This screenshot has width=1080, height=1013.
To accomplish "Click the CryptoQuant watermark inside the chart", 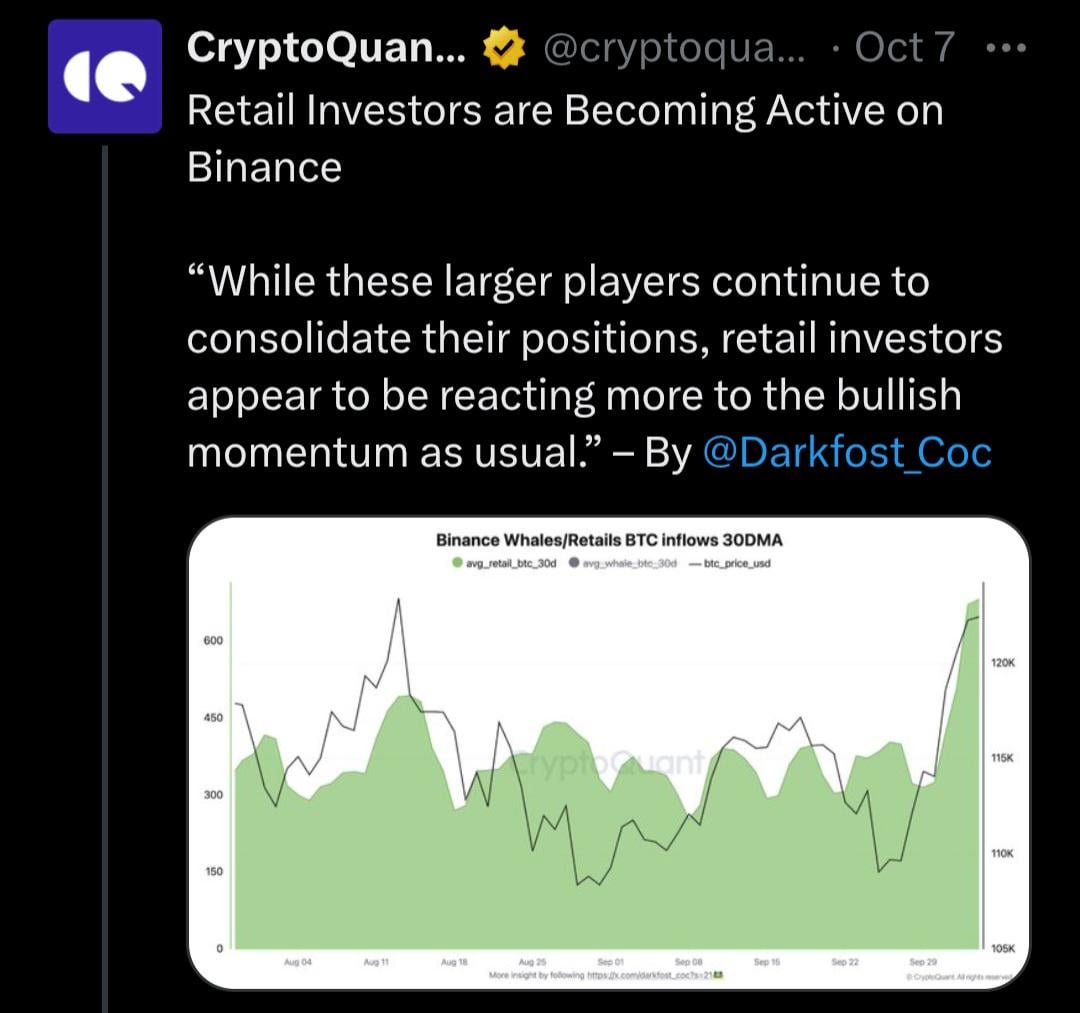I will tap(610, 764).
